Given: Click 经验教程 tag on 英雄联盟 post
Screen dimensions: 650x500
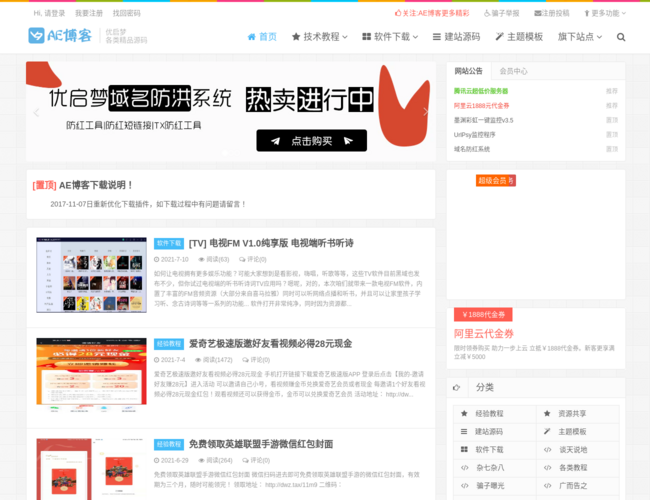Looking at the screenshot, I should pos(169,444).
